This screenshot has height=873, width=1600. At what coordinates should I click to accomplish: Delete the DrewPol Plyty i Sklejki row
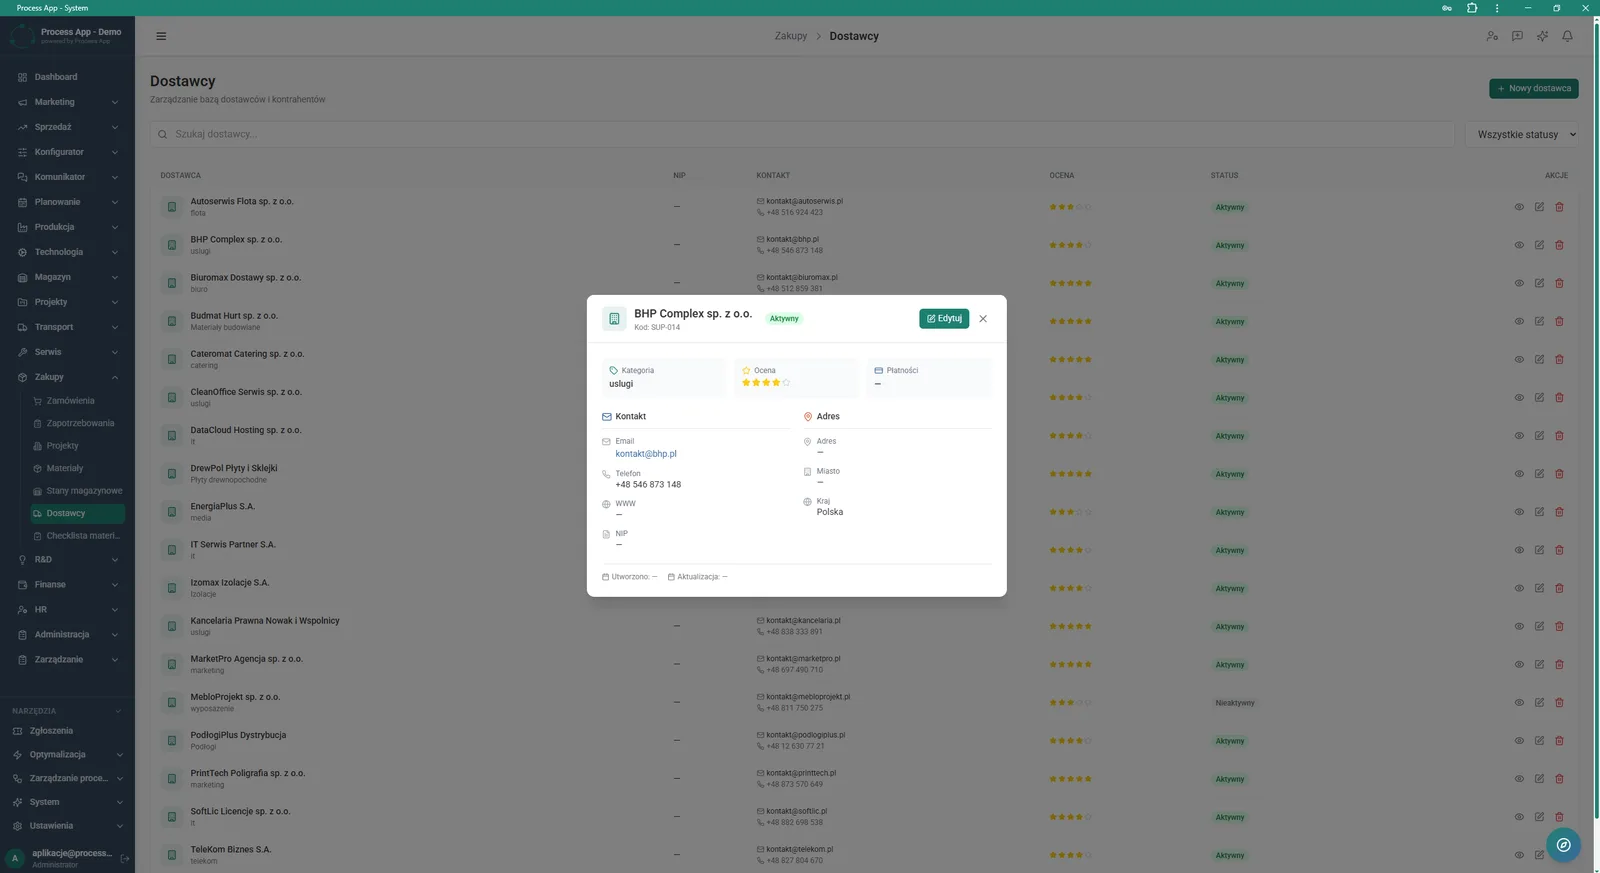[x=1559, y=474]
